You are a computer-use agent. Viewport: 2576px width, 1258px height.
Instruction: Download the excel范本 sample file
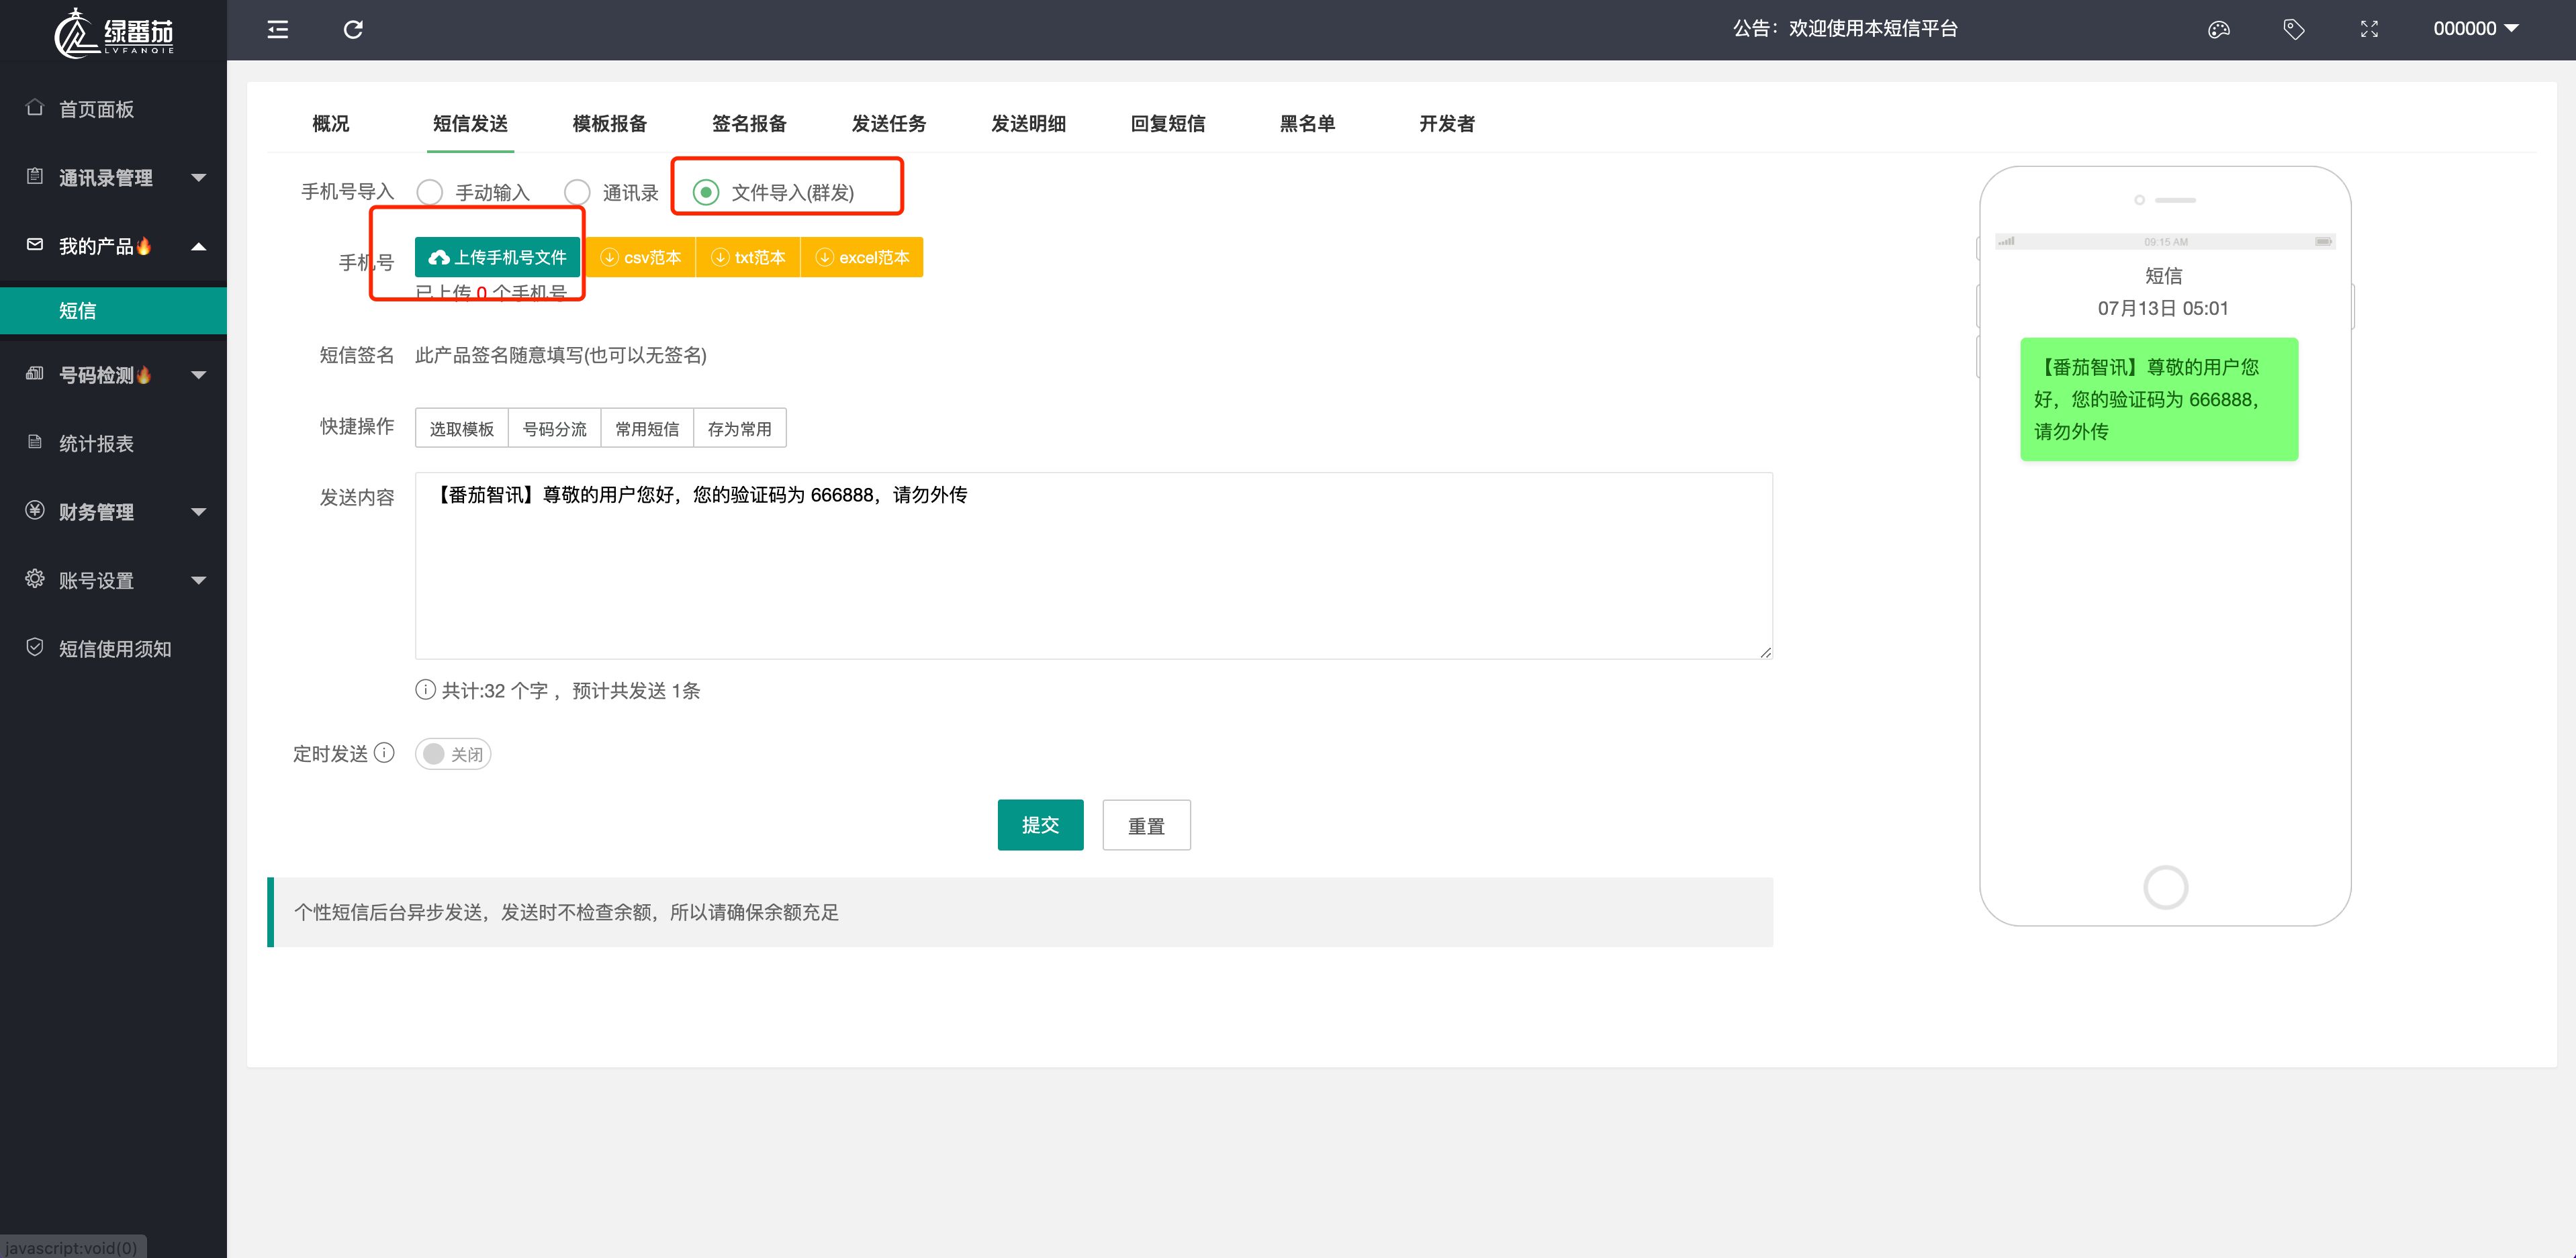[862, 257]
